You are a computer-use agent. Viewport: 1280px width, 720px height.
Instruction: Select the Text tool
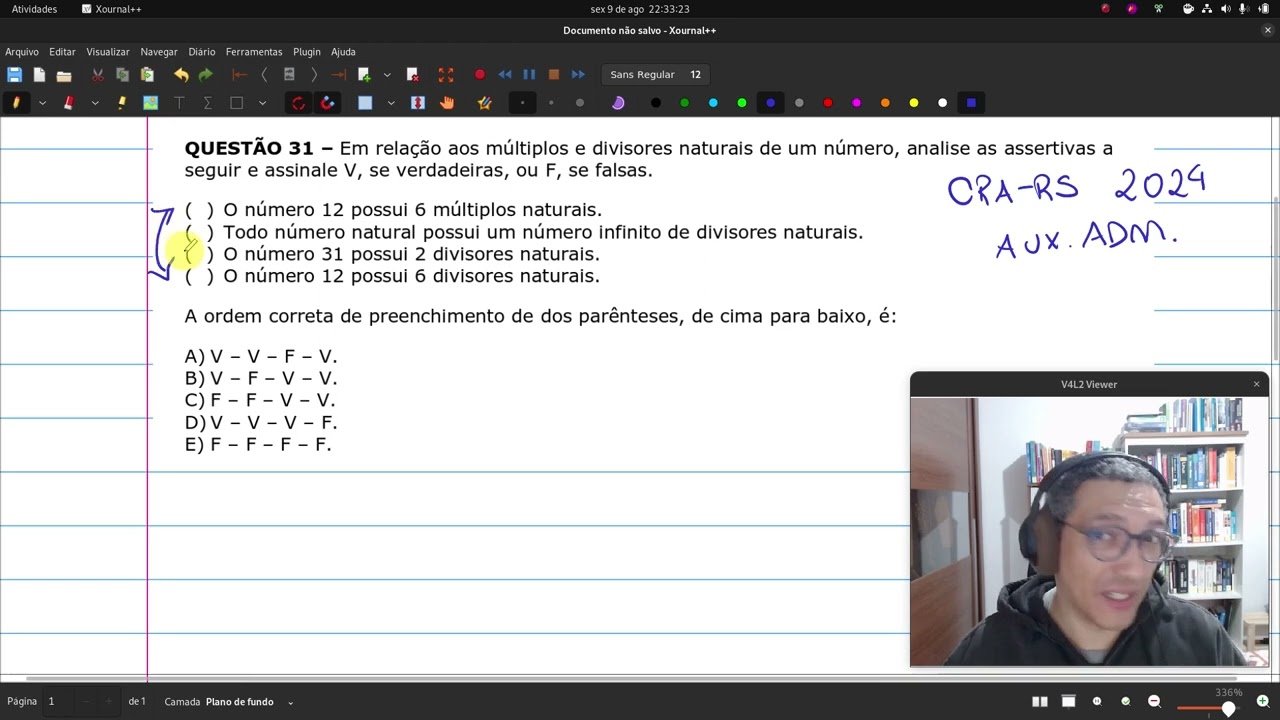179,103
